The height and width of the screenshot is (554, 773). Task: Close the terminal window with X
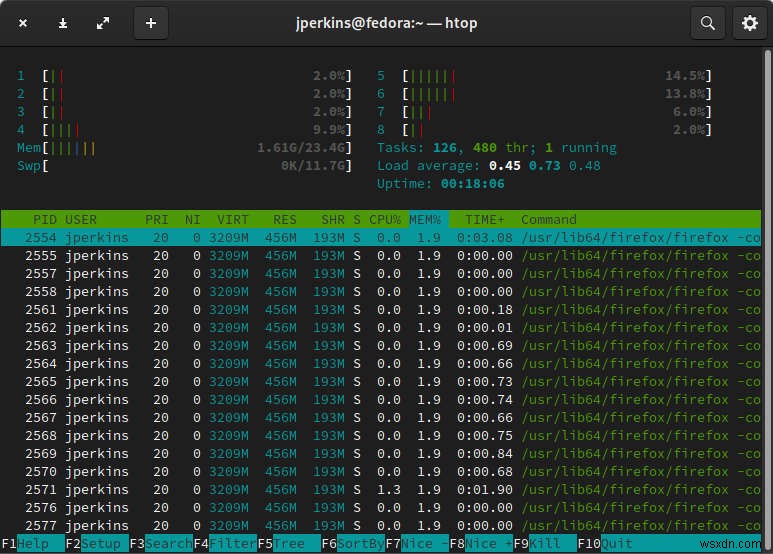23,23
